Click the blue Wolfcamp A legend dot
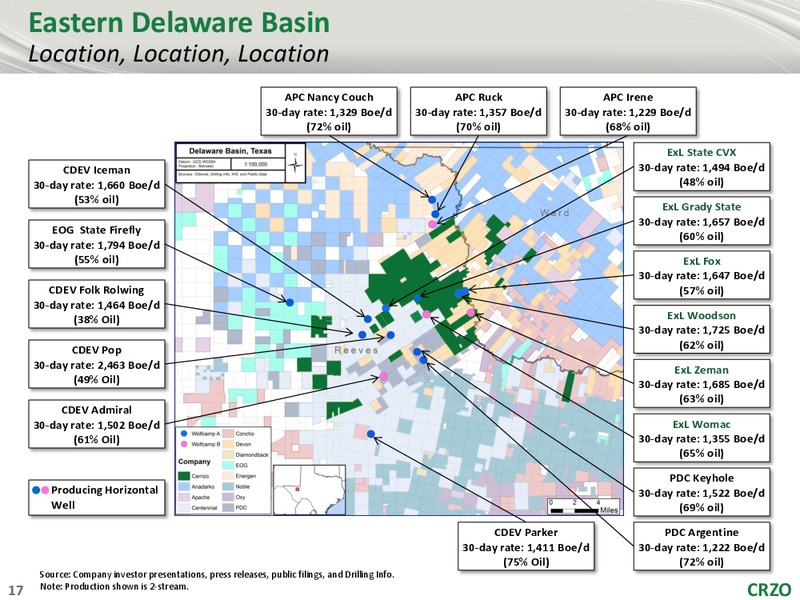Viewport: 800px width, 600px height. pyautogui.click(x=184, y=434)
